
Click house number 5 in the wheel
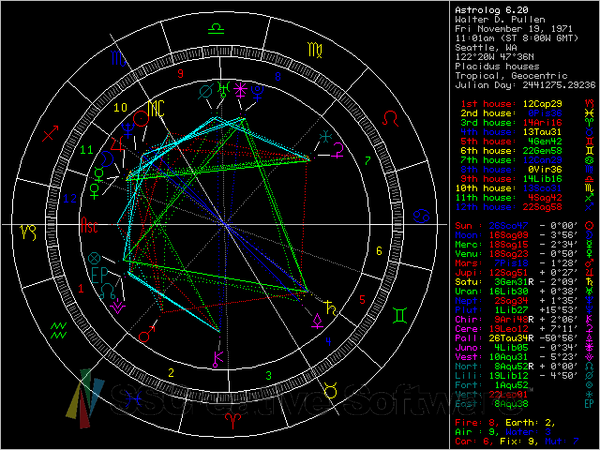[362, 300]
